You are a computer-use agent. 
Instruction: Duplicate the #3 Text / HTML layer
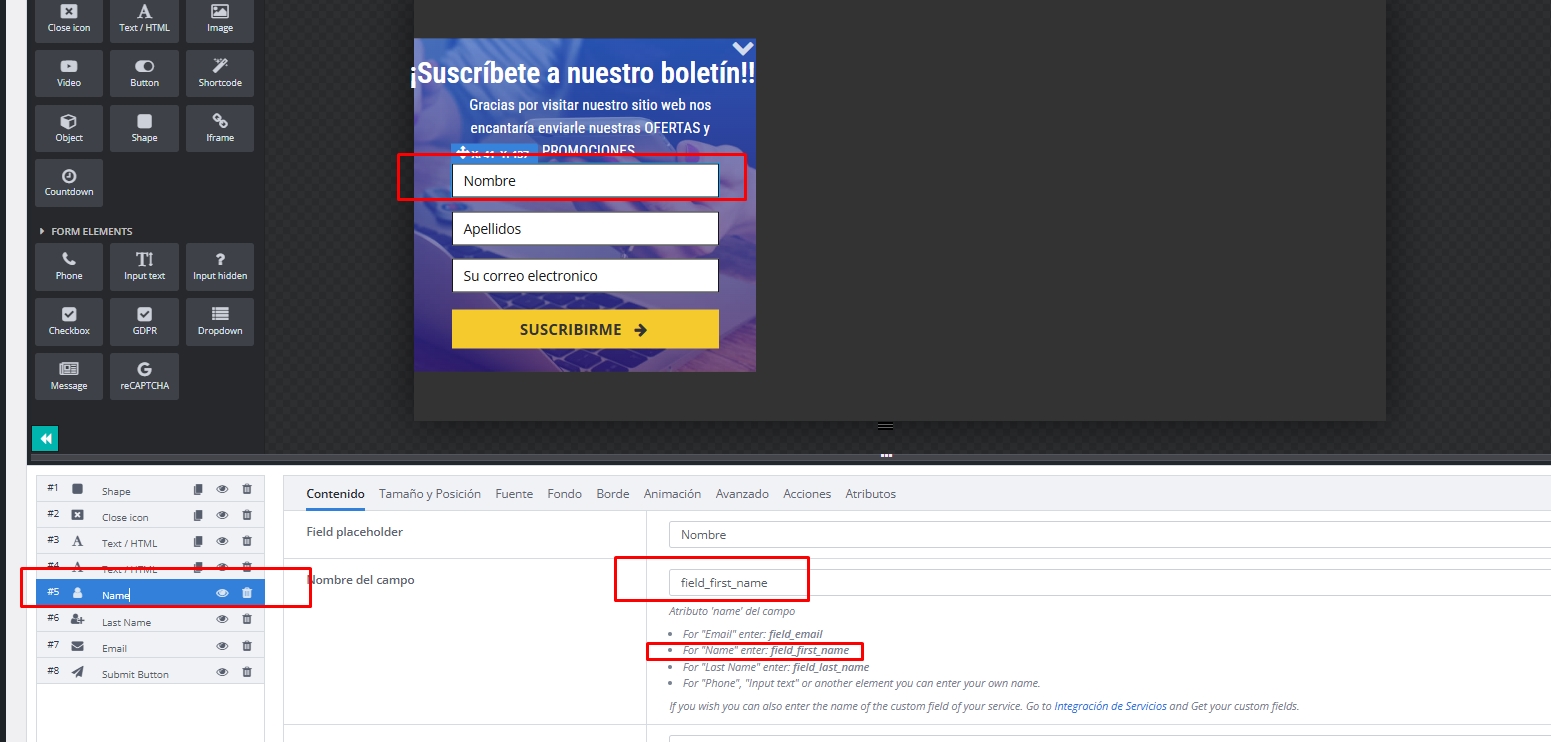pos(198,541)
